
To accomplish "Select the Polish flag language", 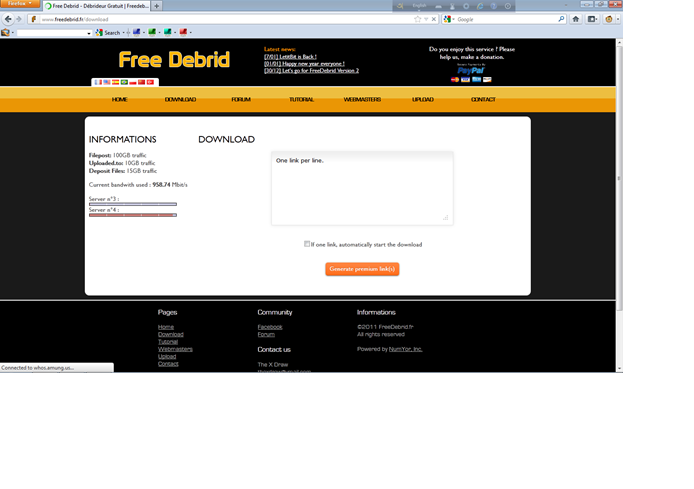I will point(133,82).
